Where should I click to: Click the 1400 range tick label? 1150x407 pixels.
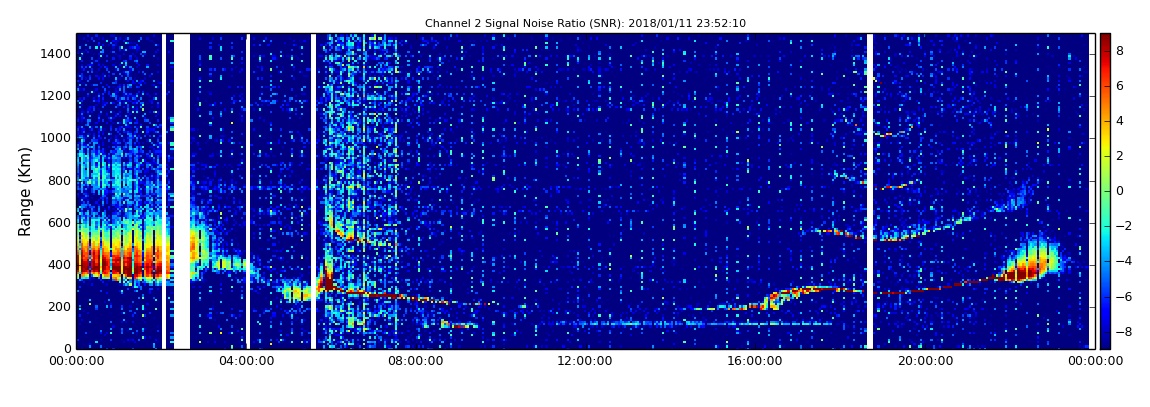pos(54,54)
